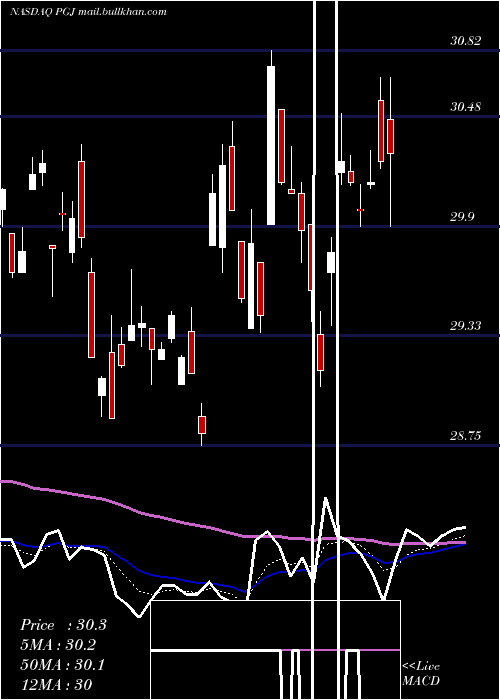Click the 5MA : 30.2 value

58,645
